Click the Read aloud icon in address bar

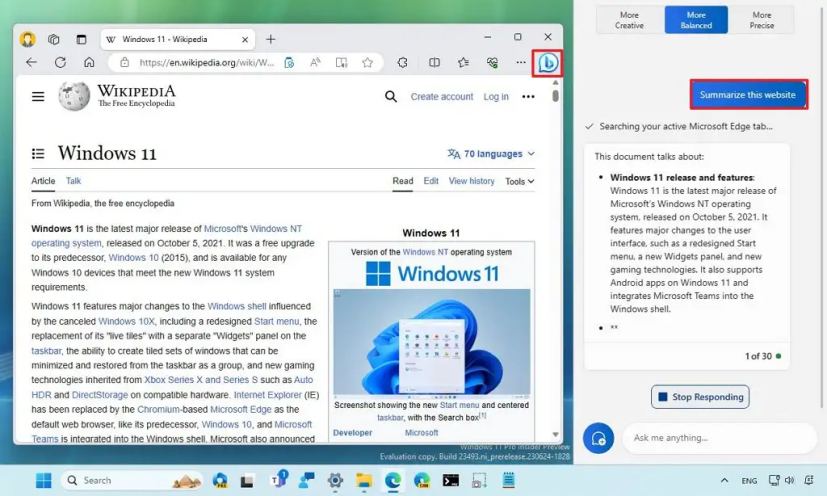coord(315,62)
